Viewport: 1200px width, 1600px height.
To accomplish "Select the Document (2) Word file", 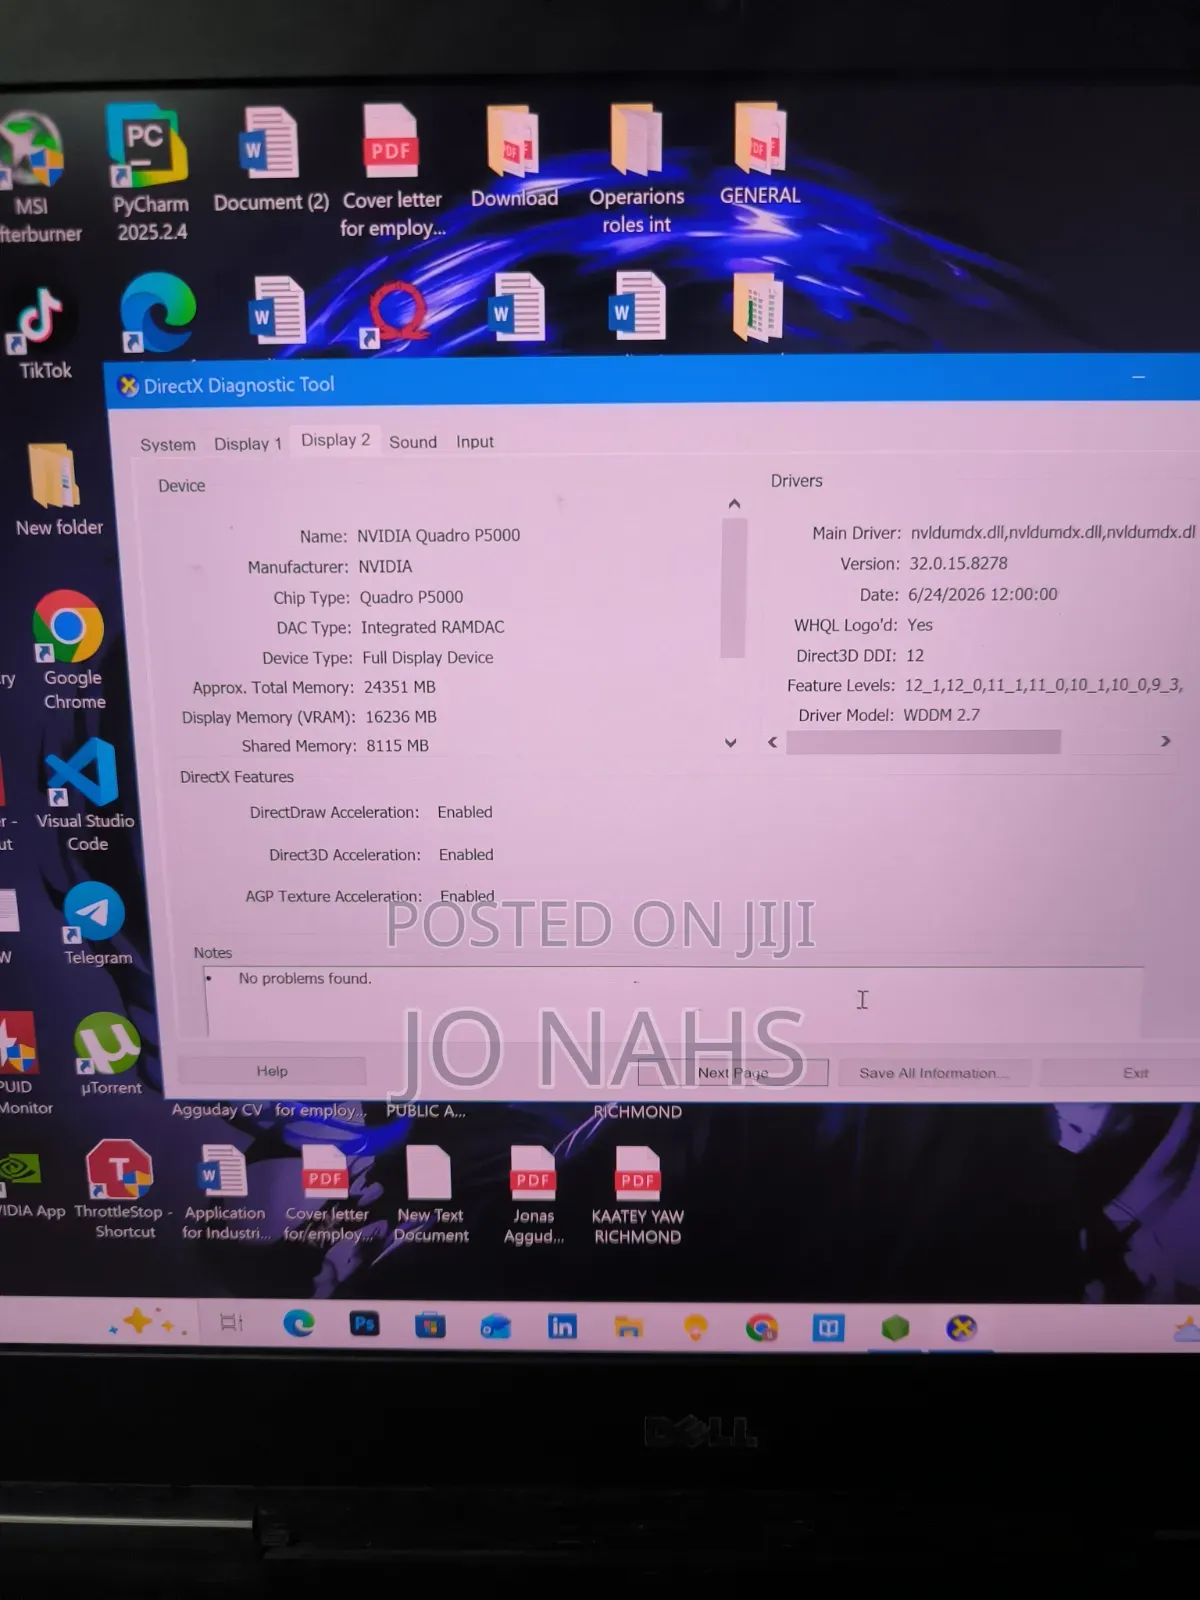I will (270, 158).
